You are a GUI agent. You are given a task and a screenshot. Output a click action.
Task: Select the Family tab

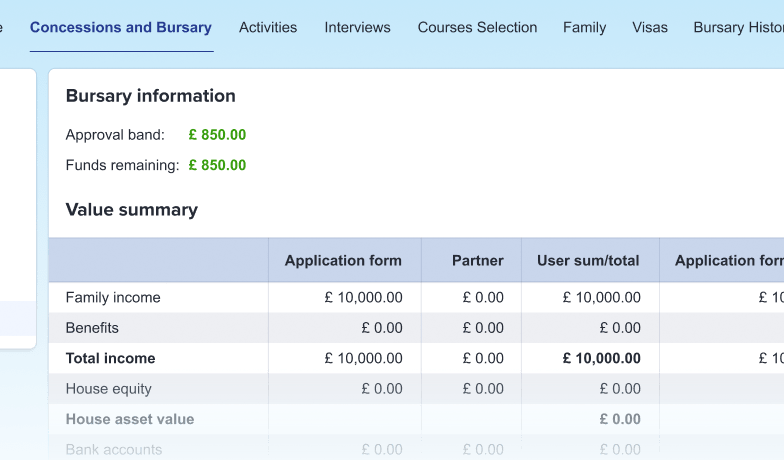pyautogui.click(x=584, y=28)
